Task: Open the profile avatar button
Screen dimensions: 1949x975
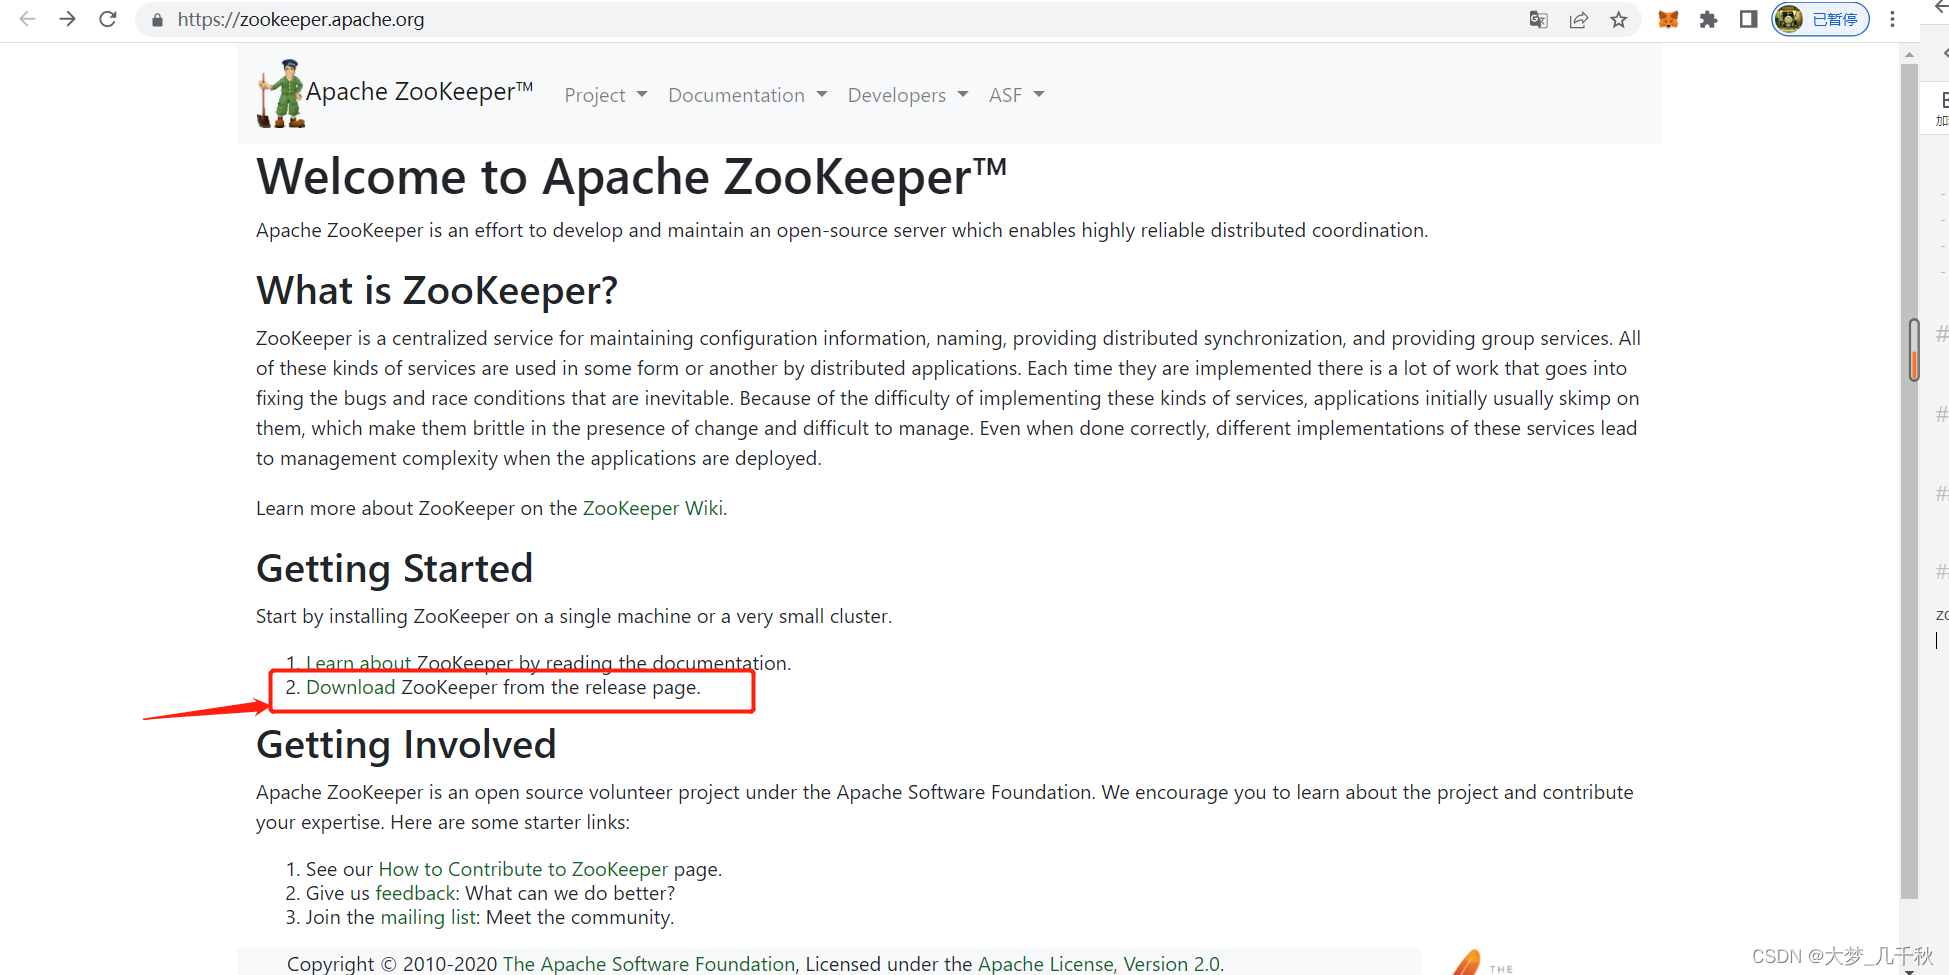Action: point(1820,19)
